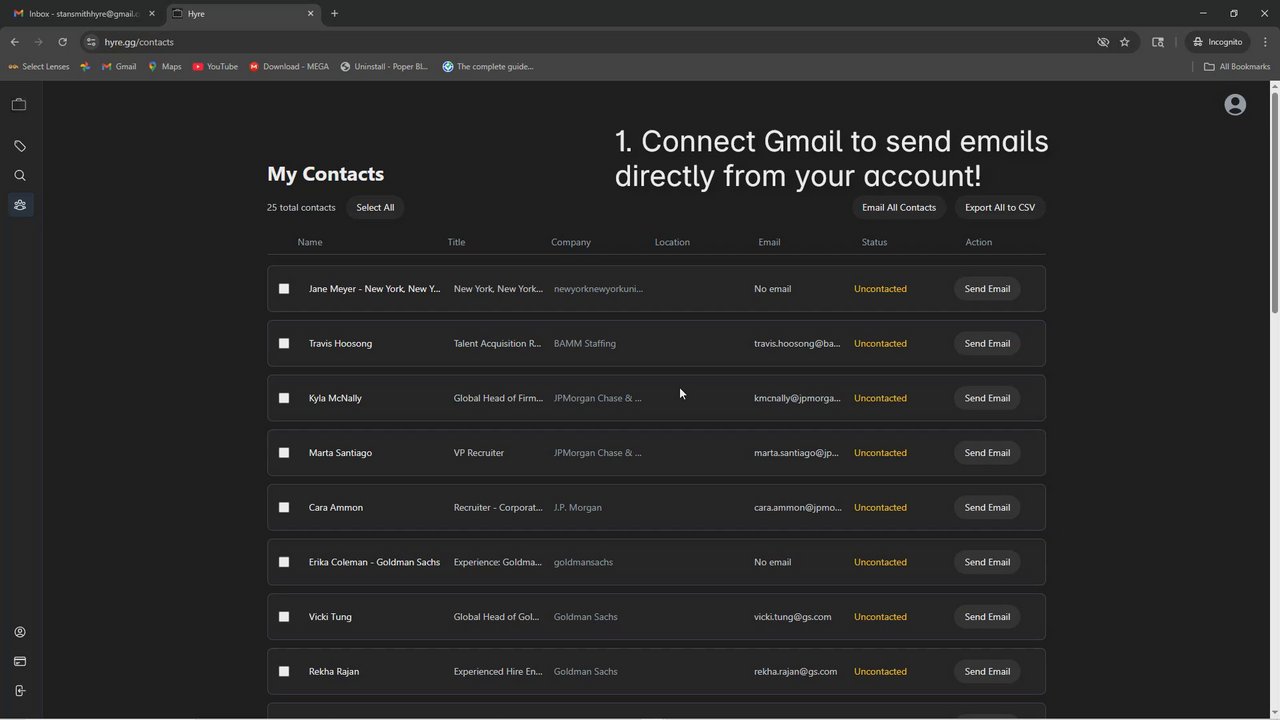The height and width of the screenshot is (720, 1280).
Task: Click the tag icon in left sidebar
Action: [19, 146]
